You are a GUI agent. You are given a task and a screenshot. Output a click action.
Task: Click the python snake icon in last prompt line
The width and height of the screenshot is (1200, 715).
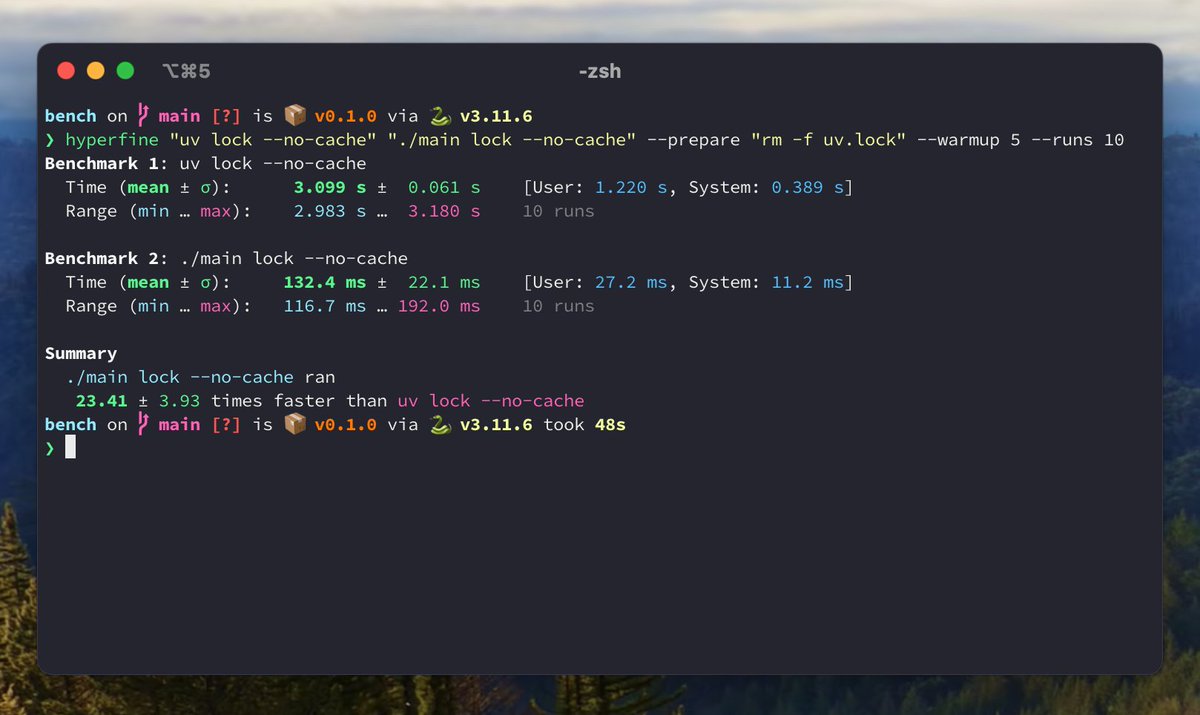coord(439,425)
